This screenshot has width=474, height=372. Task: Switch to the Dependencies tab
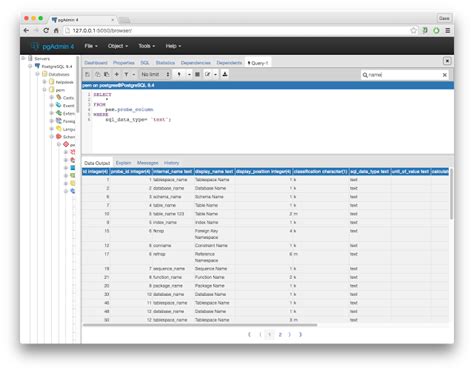coord(196,63)
